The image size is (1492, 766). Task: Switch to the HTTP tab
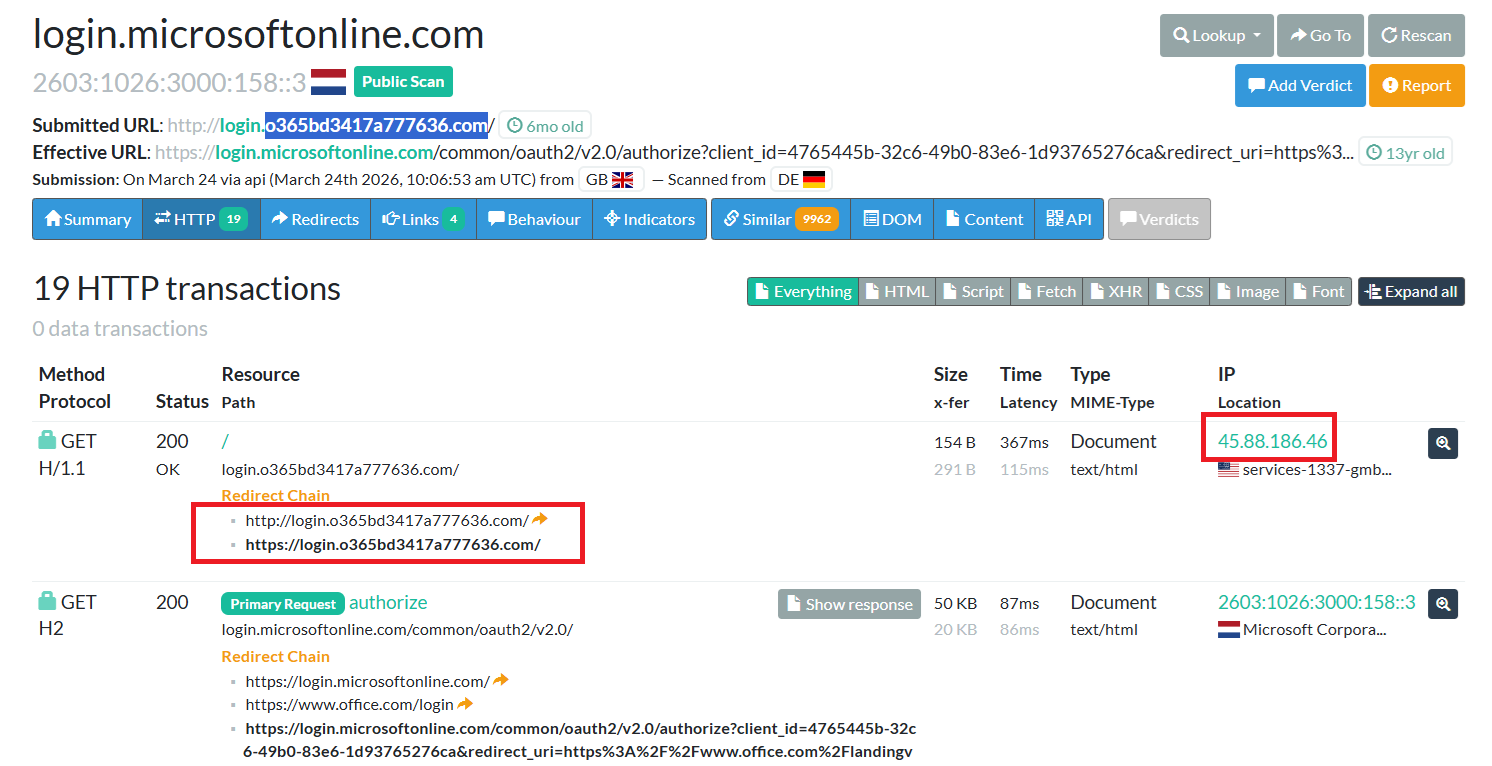coord(201,219)
